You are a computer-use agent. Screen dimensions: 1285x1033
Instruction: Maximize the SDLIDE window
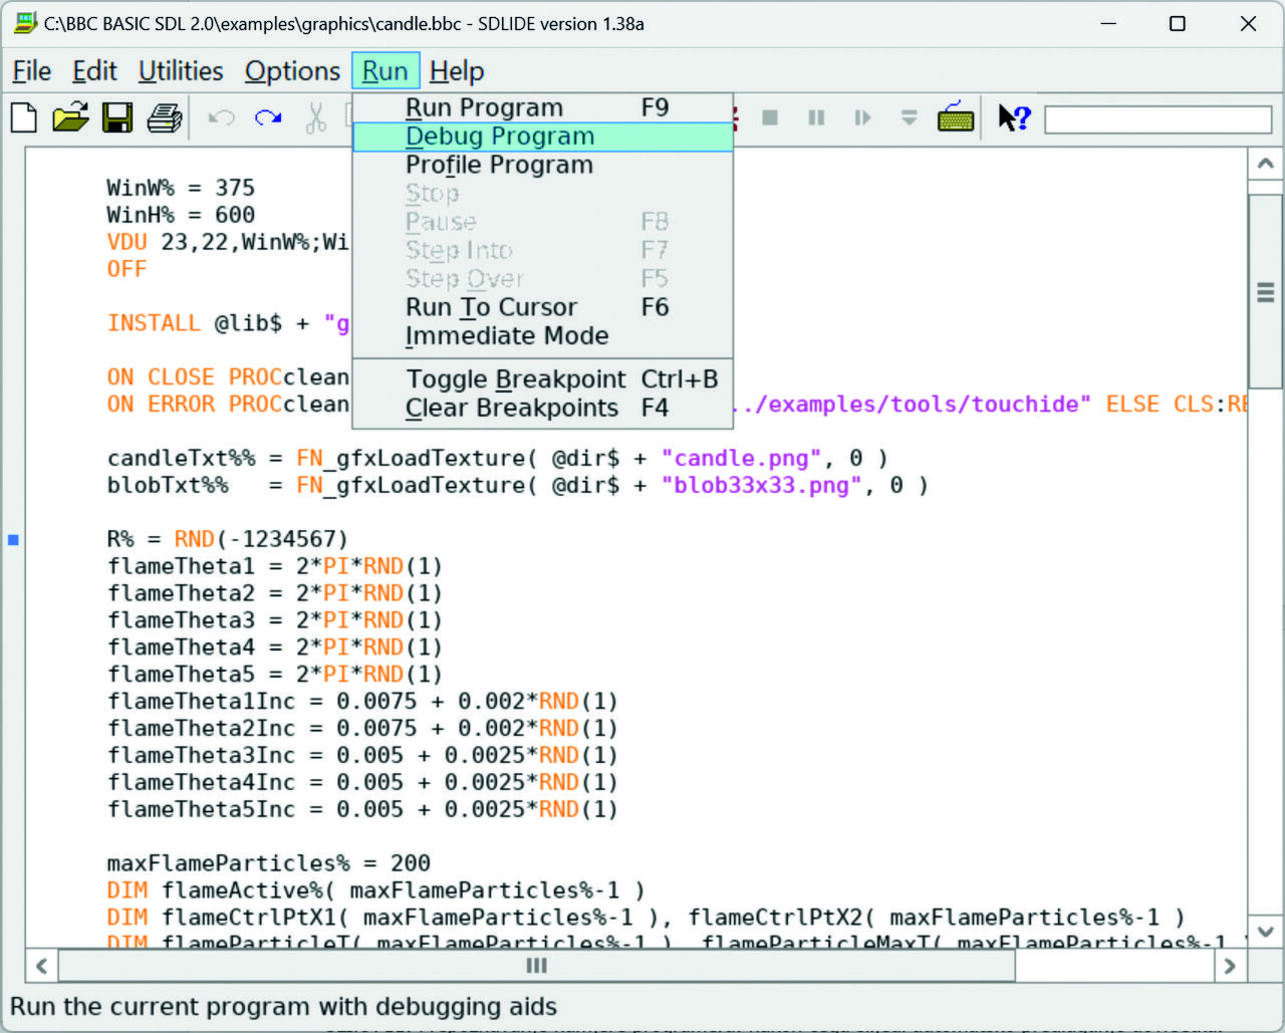click(1178, 23)
